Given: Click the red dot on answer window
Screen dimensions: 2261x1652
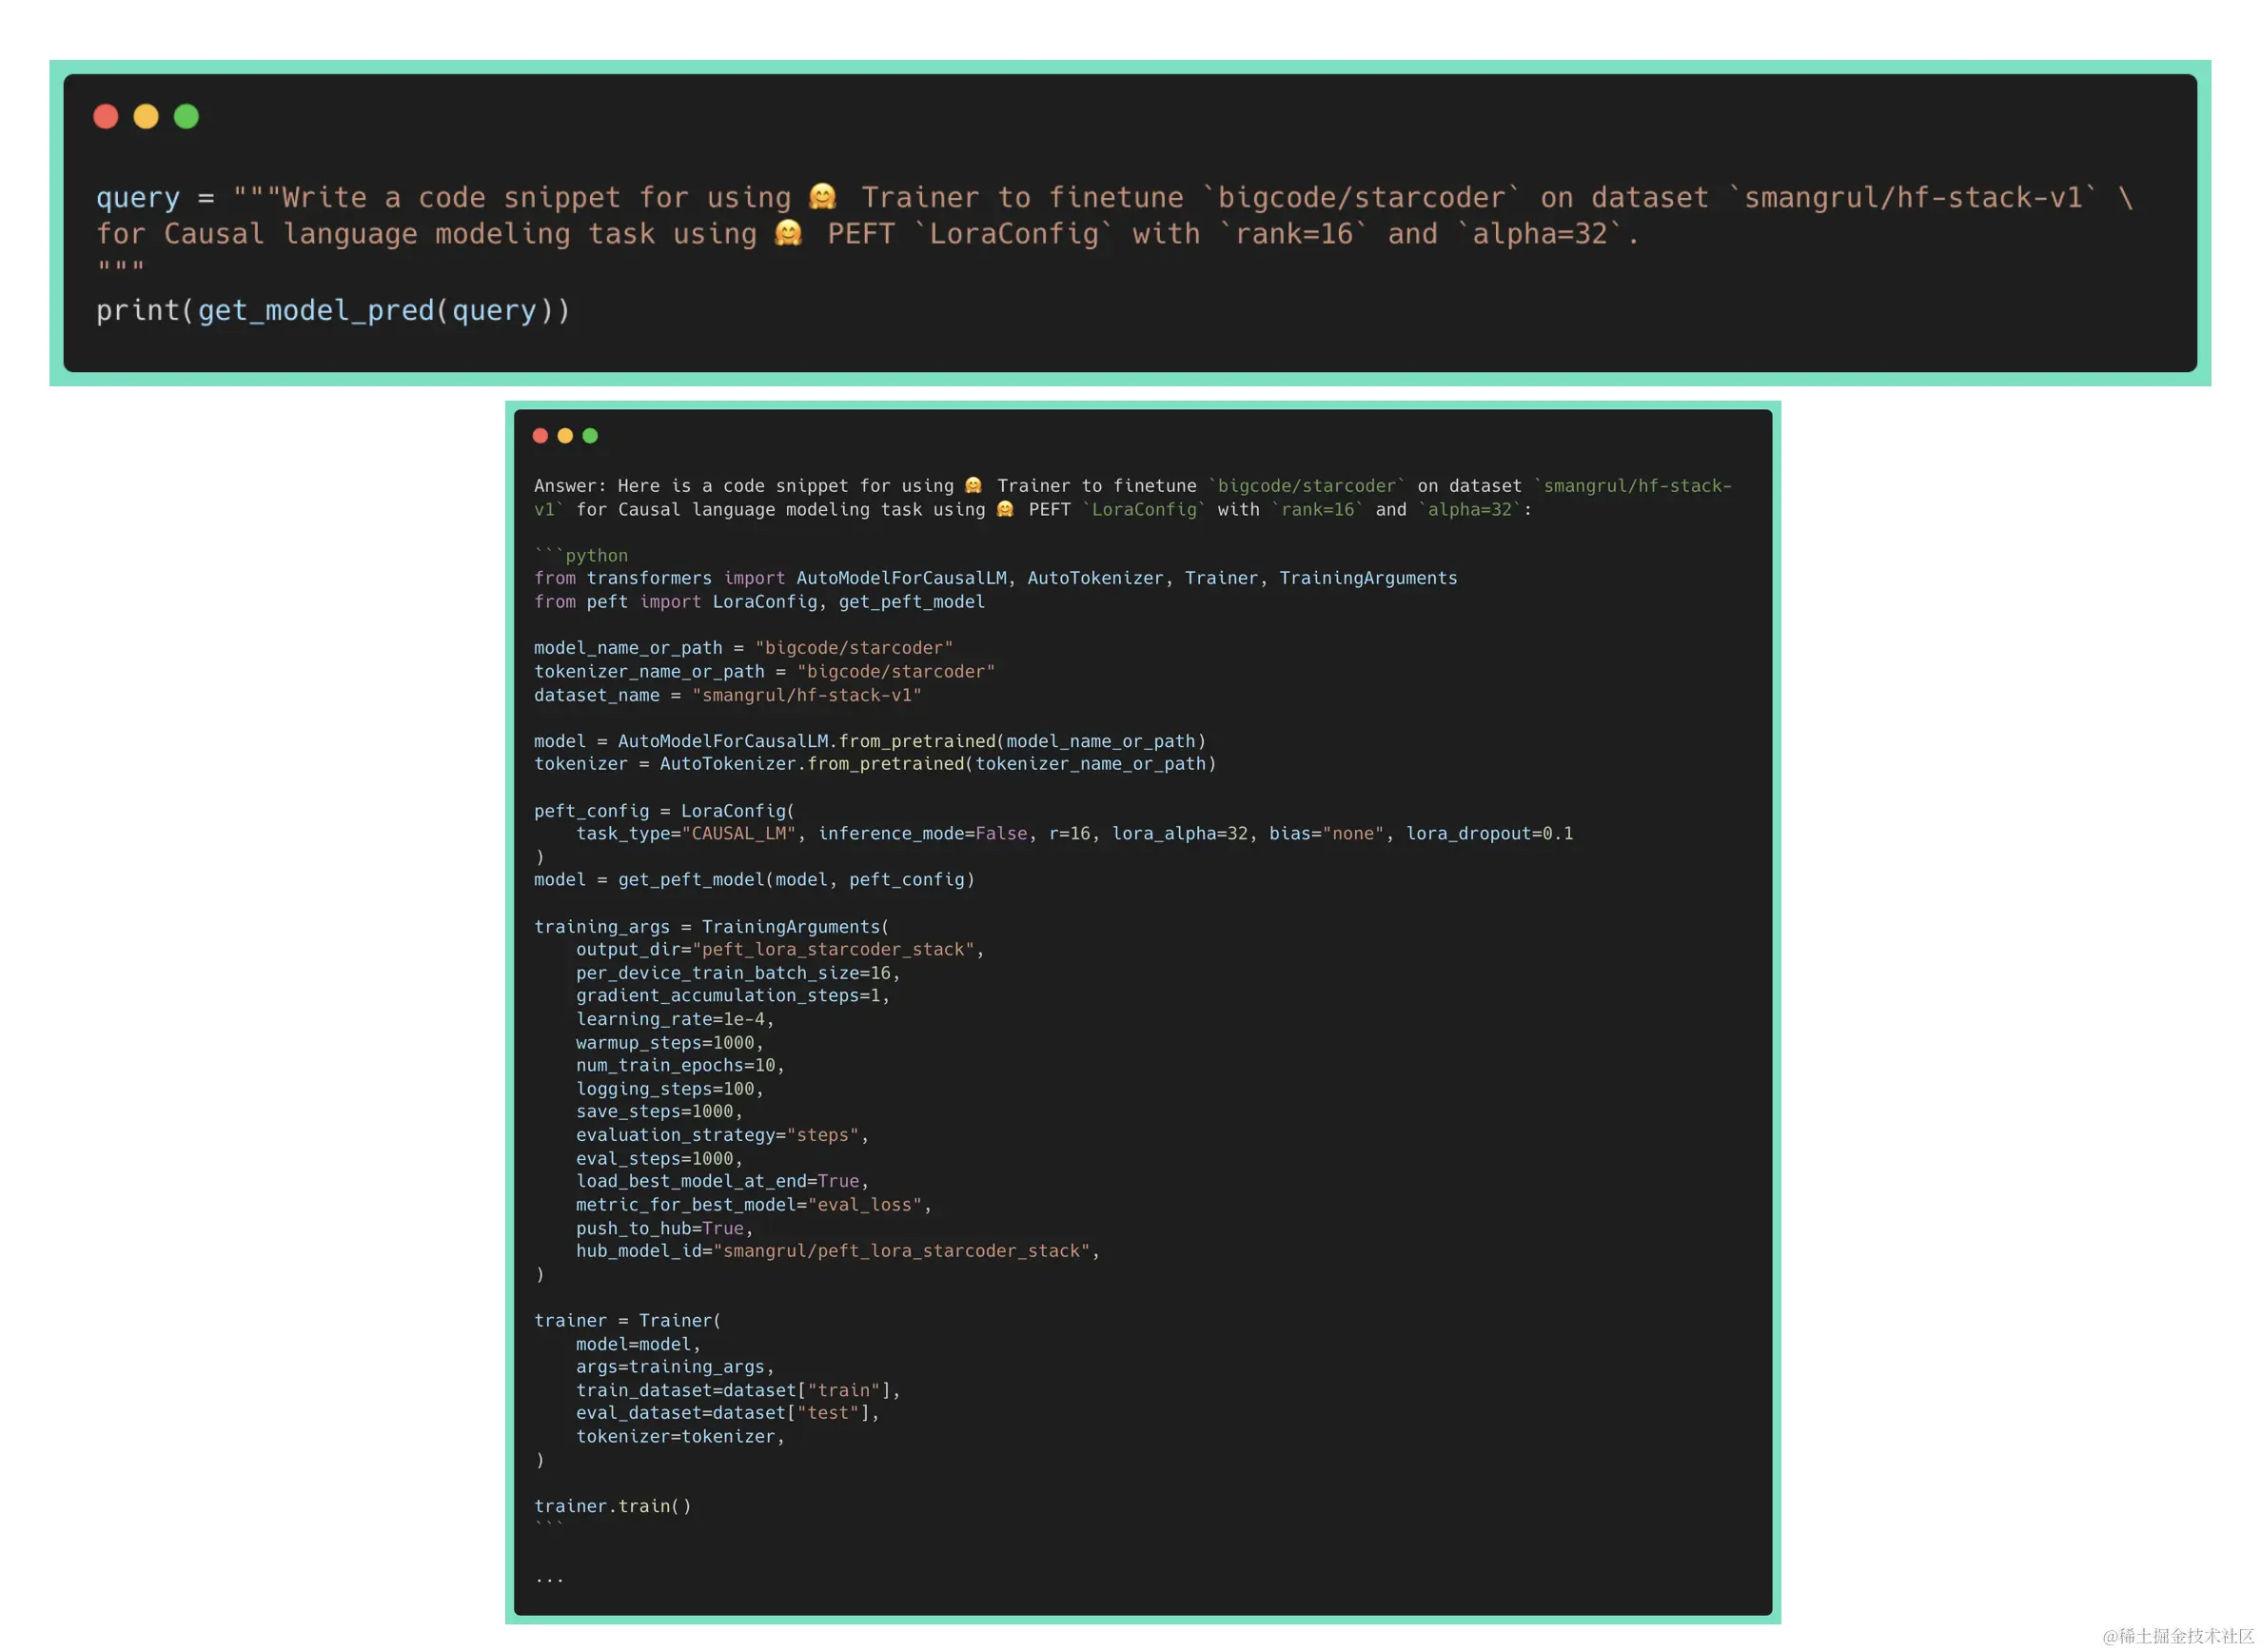Looking at the screenshot, I should (x=540, y=435).
